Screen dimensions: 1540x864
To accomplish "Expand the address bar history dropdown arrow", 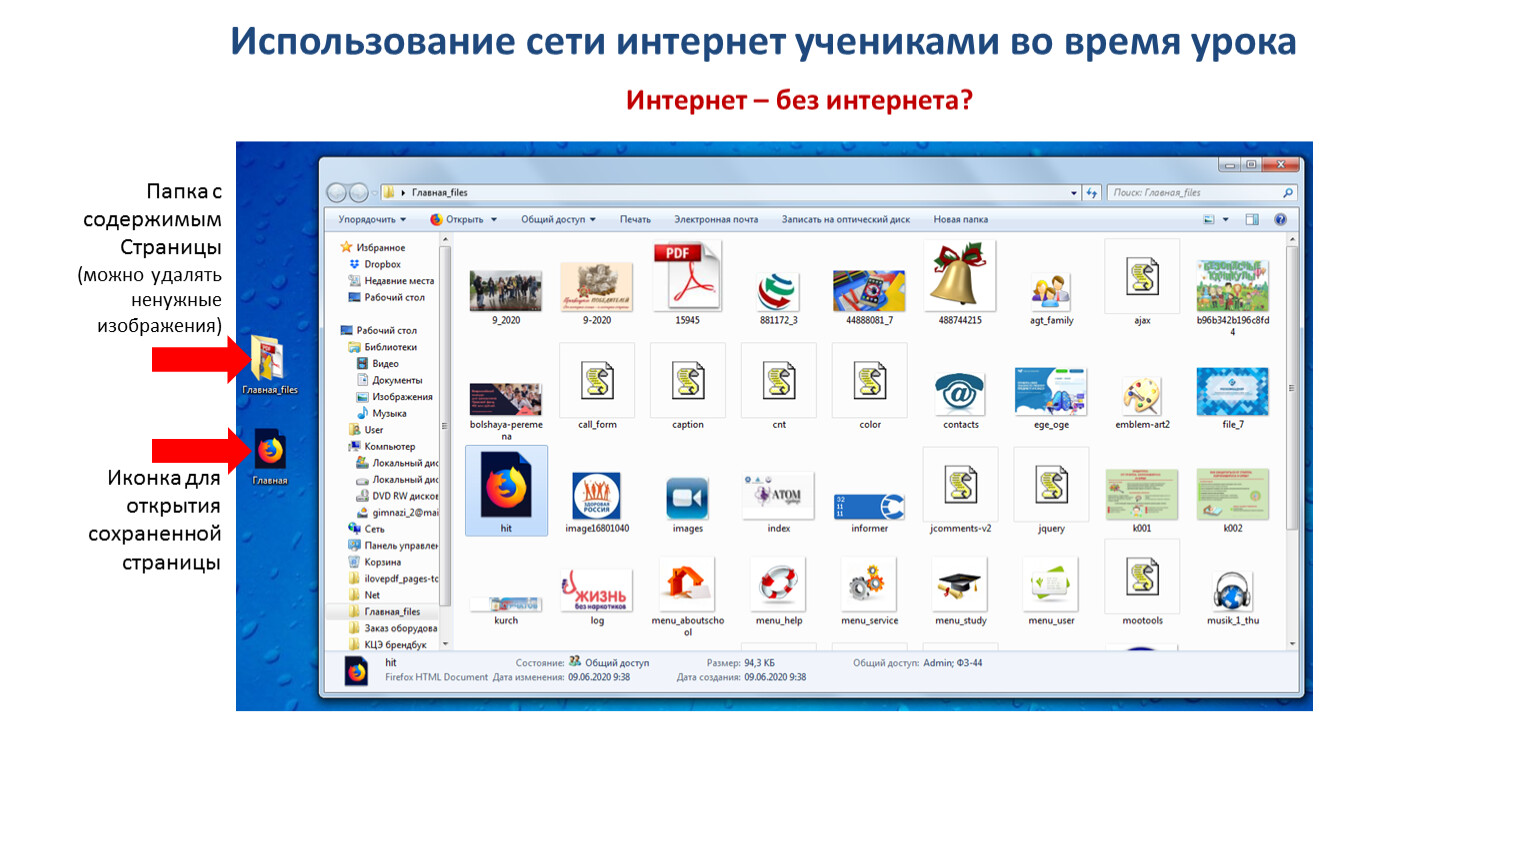I will click(1074, 193).
